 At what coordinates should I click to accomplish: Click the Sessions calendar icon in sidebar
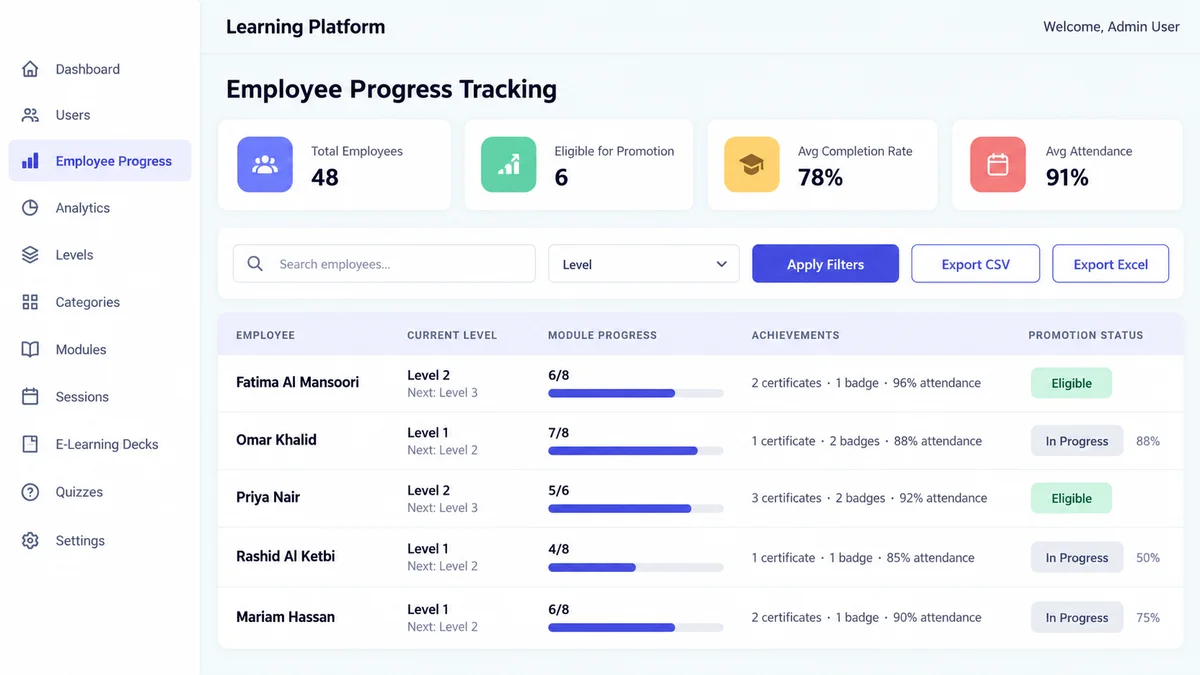pos(30,397)
